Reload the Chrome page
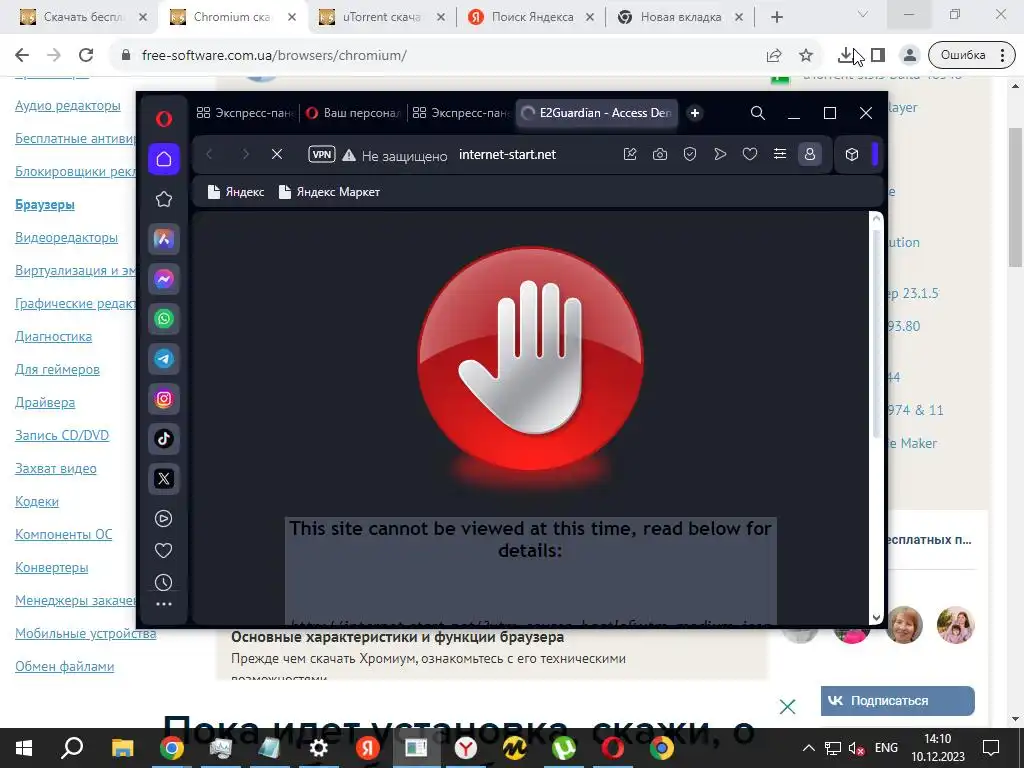 coord(86,55)
